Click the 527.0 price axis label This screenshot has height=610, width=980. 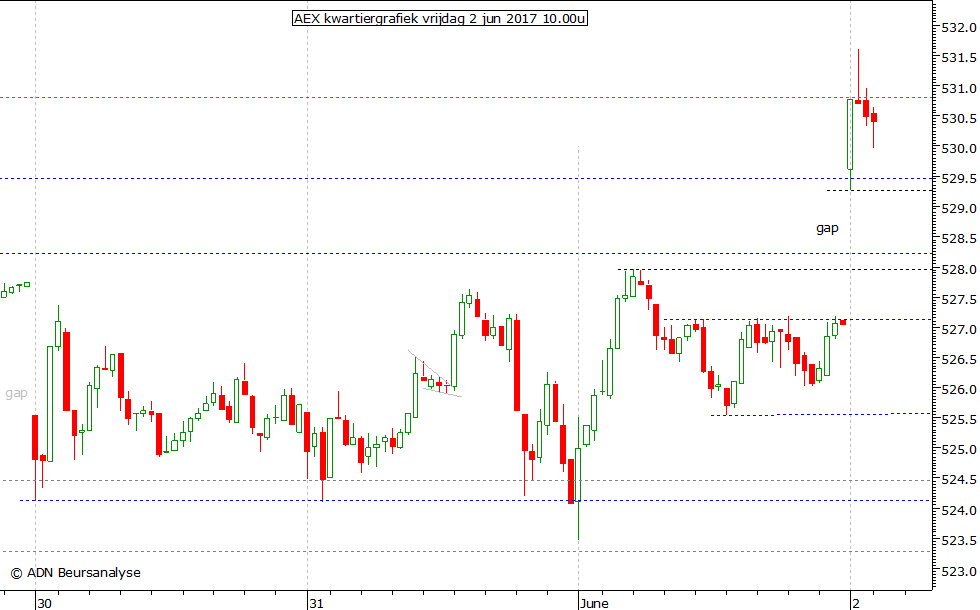coord(959,329)
